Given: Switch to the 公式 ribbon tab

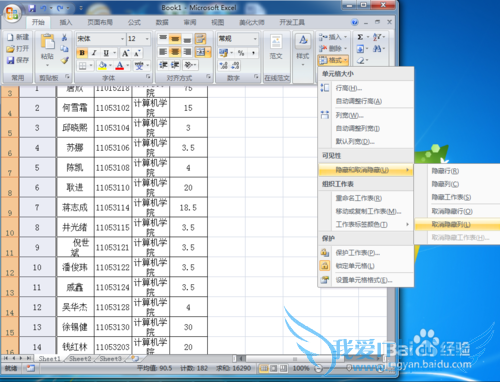Looking at the screenshot, I should 134,22.
